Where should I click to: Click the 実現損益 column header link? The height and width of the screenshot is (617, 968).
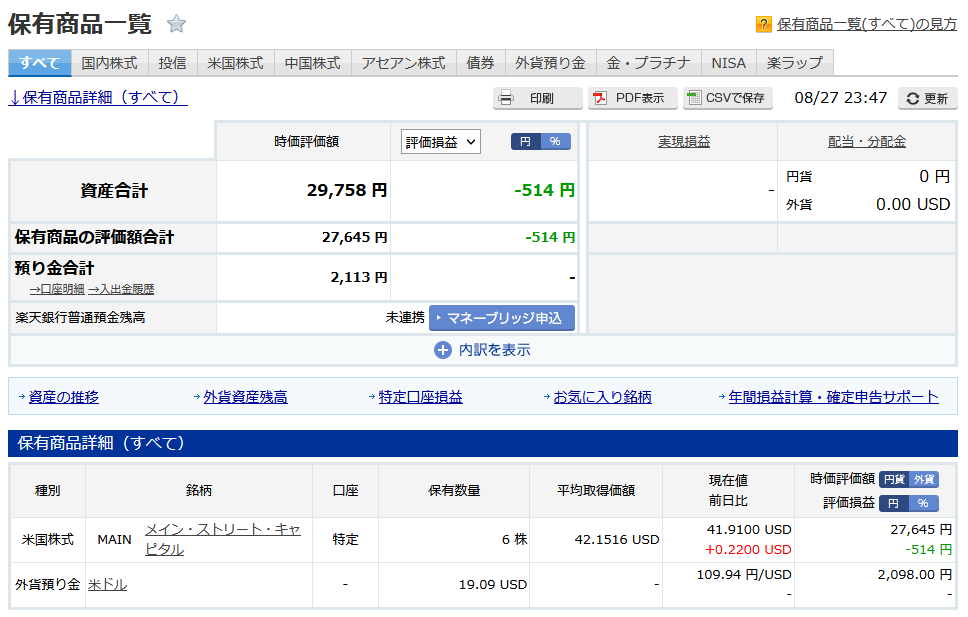pyautogui.click(x=684, y=142)
